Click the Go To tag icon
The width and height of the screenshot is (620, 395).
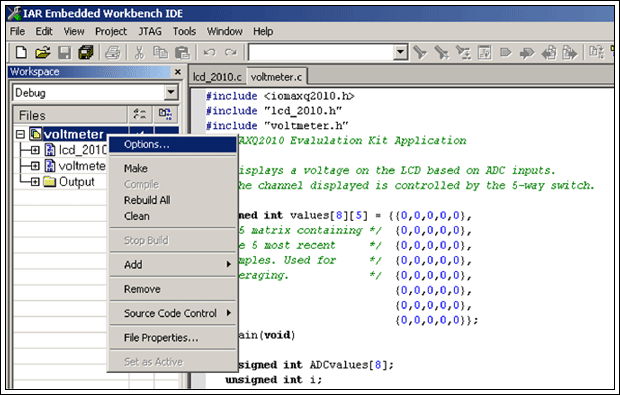506,52
